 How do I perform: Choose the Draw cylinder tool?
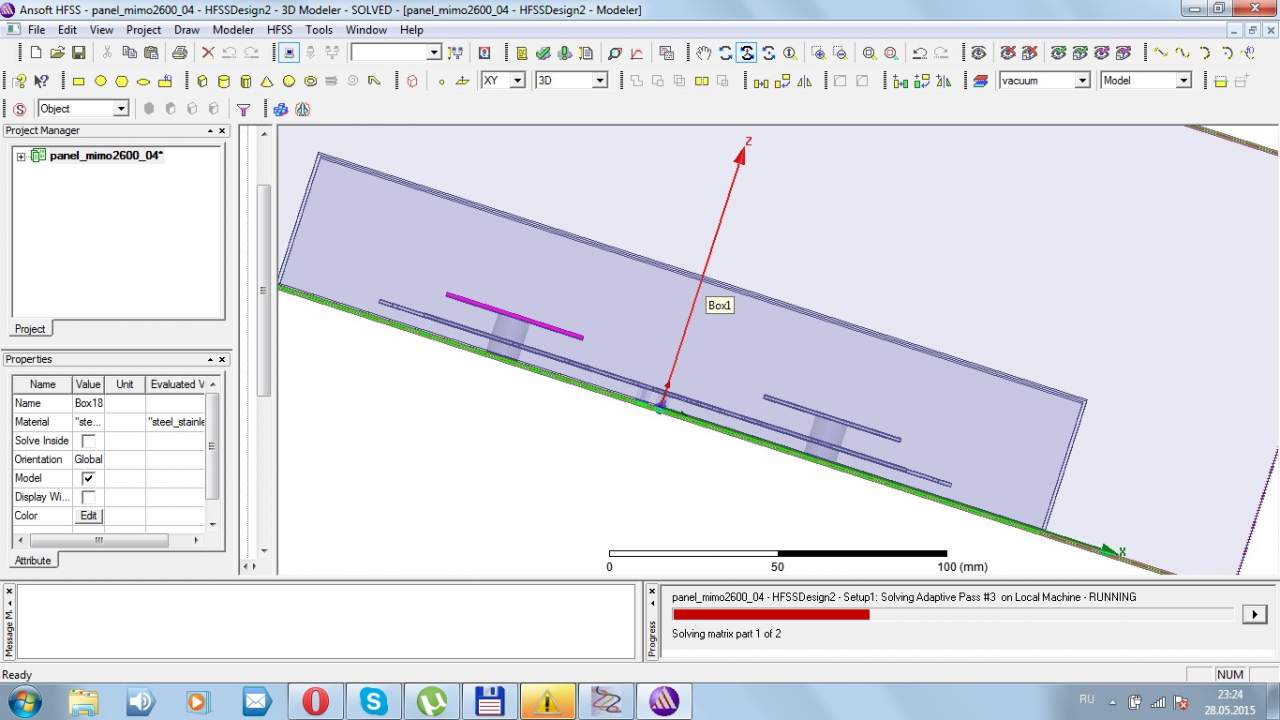(223, 81)
